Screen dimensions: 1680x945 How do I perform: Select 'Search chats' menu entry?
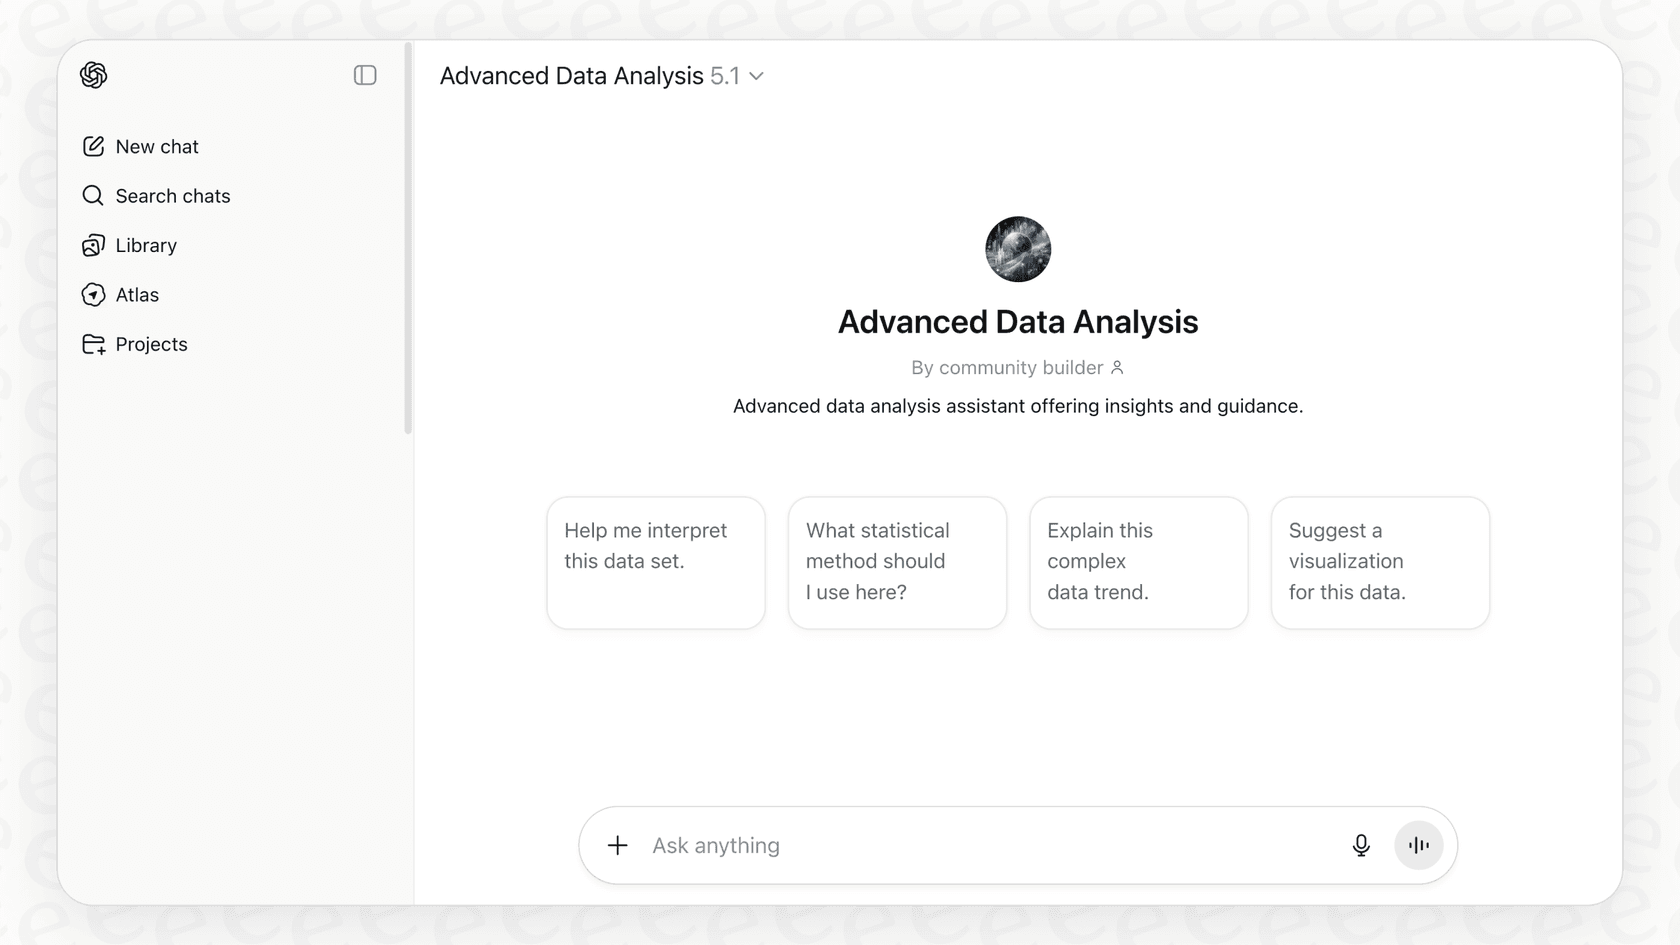[x=172, y=196]
